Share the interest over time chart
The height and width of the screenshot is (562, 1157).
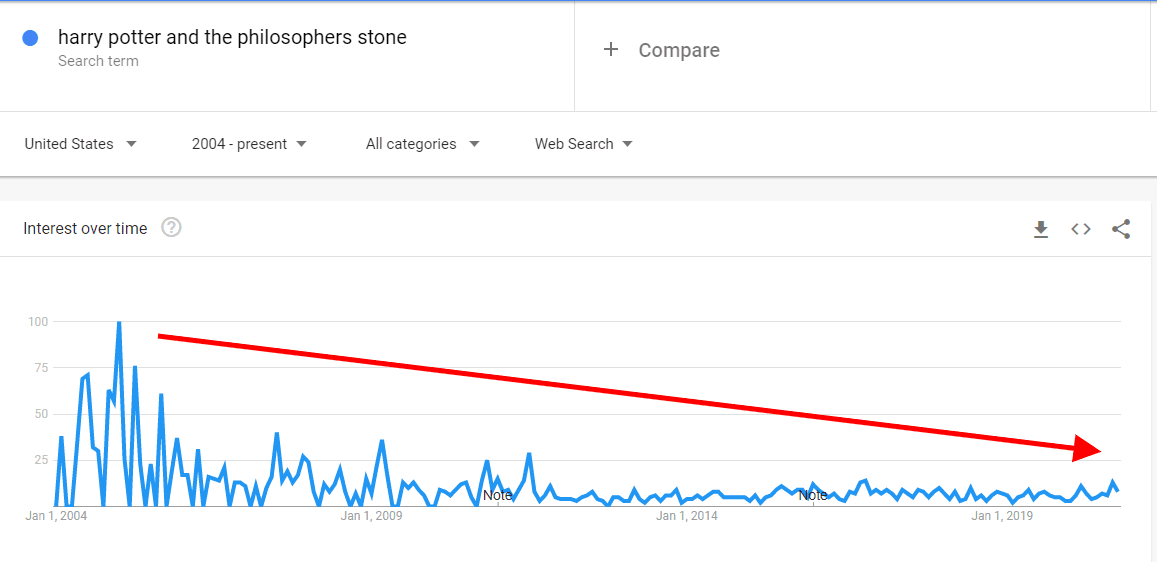(1121, 229)
